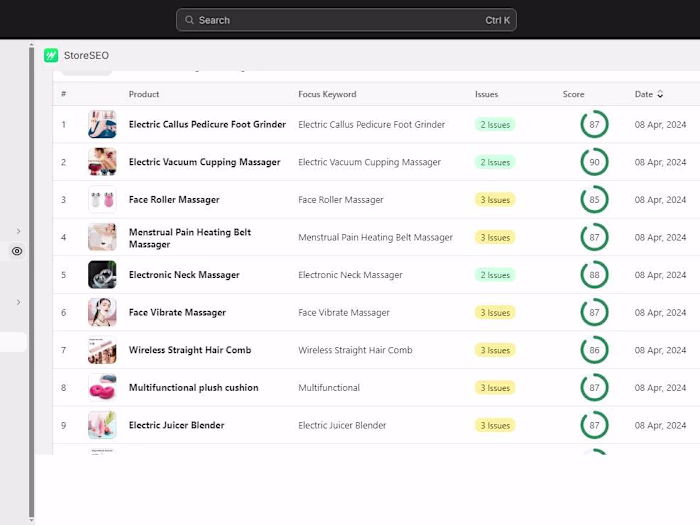
Task: Open Electronic Neck Massager thumbnail image
Action: 102,275
